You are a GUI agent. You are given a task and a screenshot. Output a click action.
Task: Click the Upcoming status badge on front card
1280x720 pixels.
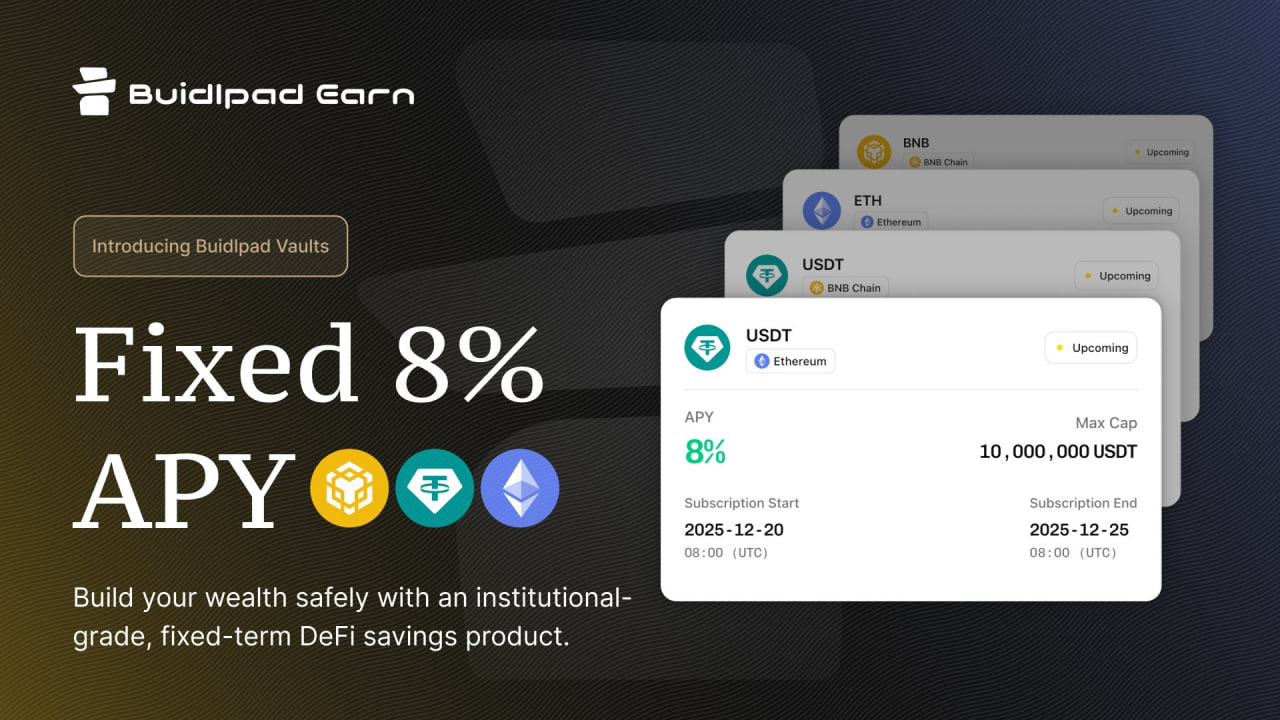coord(1091,348)
